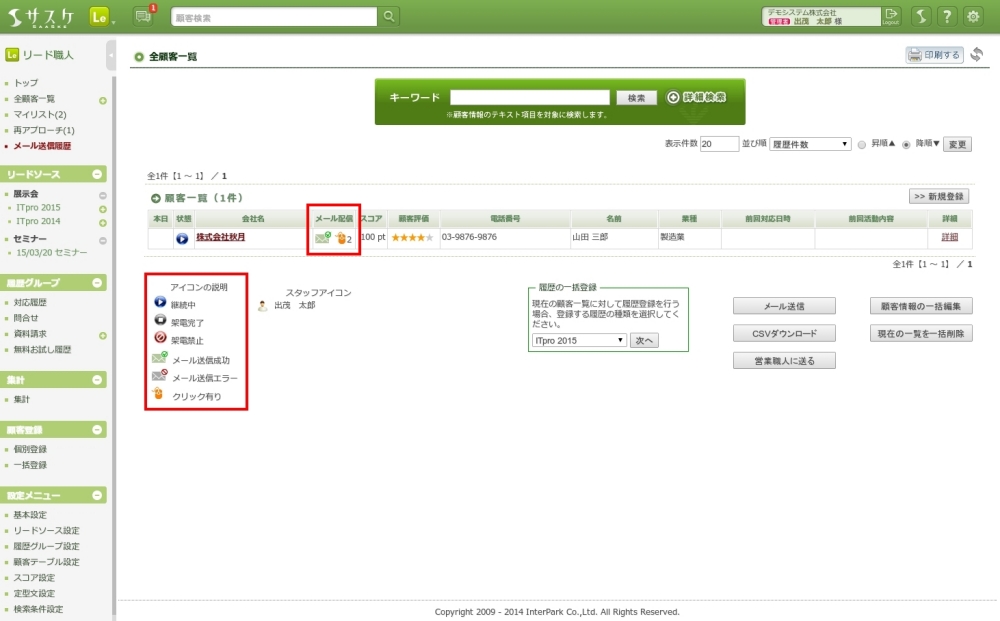
Task: Open マイリスト(2) in the sidebar
Action: point(40,115)
